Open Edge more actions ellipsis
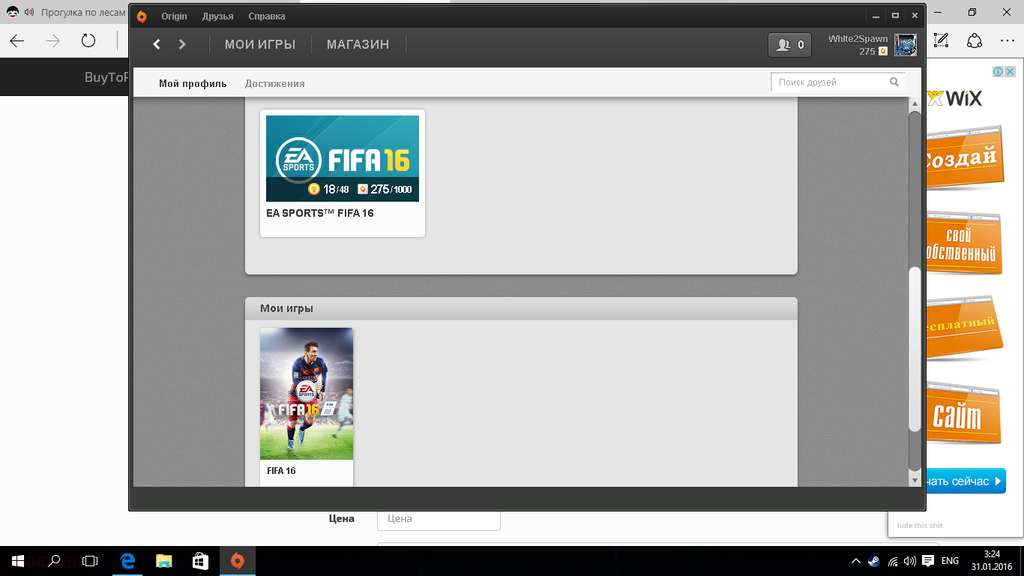Image resolution: width=1024 pixels, height=576 pixels. pyautogui.click(x=1008, y=40)
